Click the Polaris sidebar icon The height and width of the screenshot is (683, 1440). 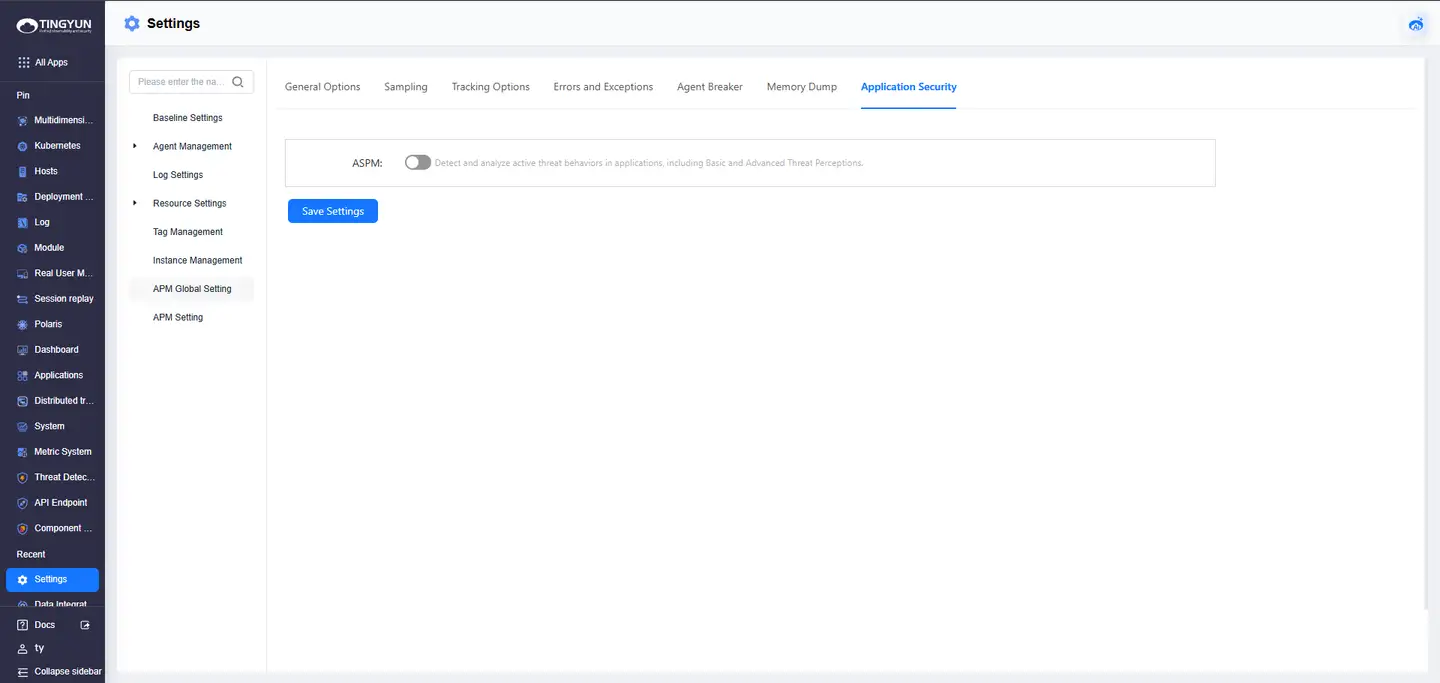point(22,325)
